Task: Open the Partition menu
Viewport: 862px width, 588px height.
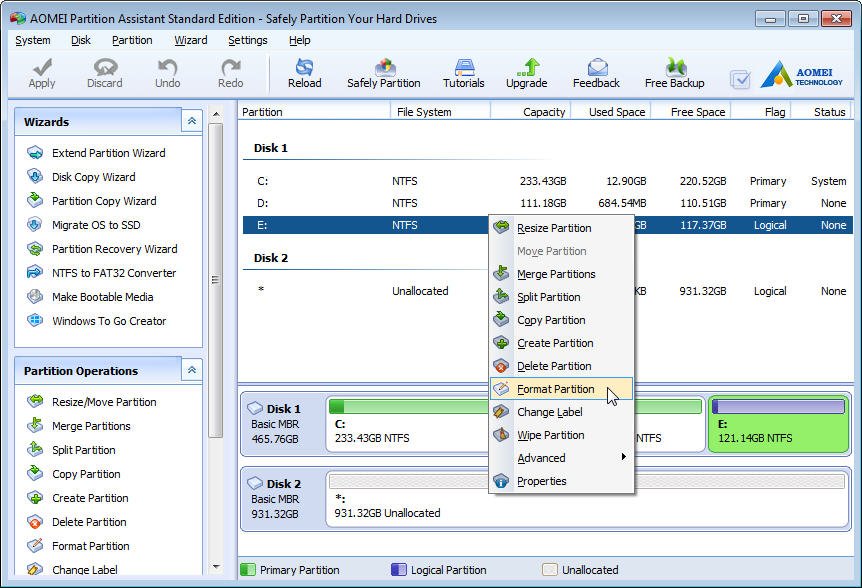Action: coord(132,40)
